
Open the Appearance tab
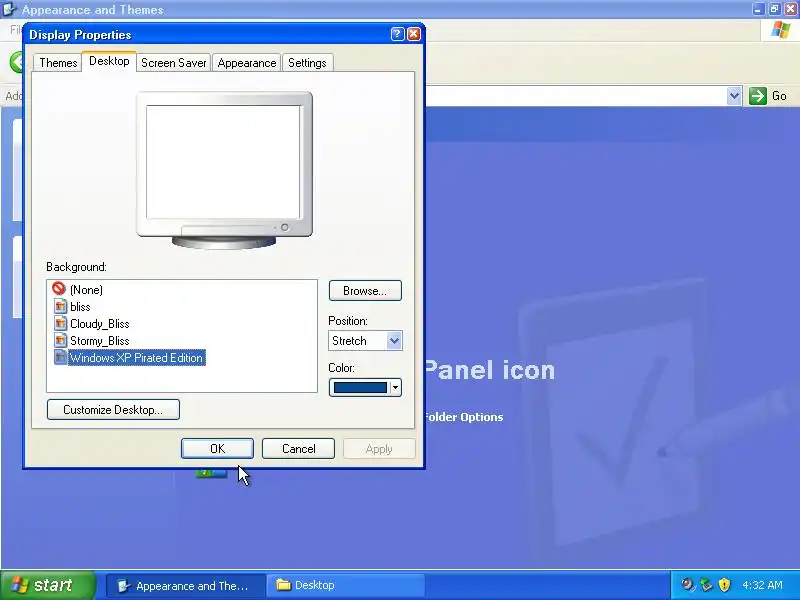click(x=246, y=63)
